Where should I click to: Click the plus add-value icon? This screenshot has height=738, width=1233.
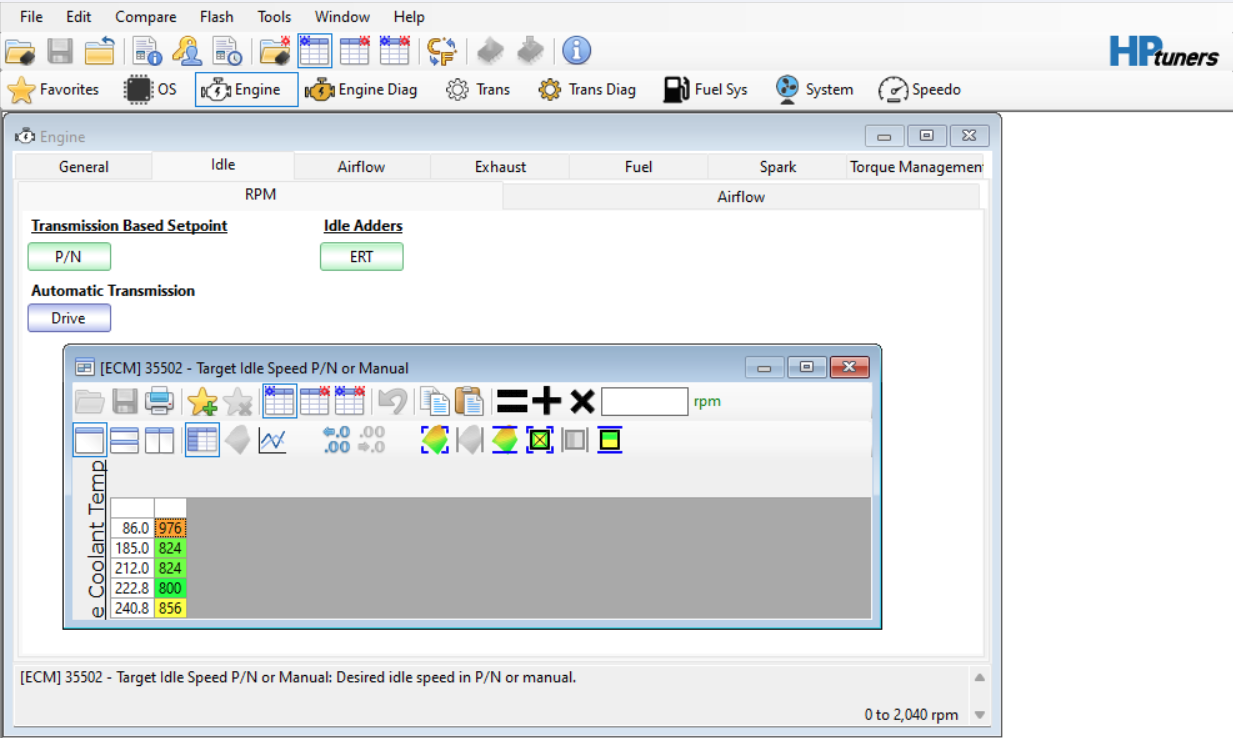point(546,402)
